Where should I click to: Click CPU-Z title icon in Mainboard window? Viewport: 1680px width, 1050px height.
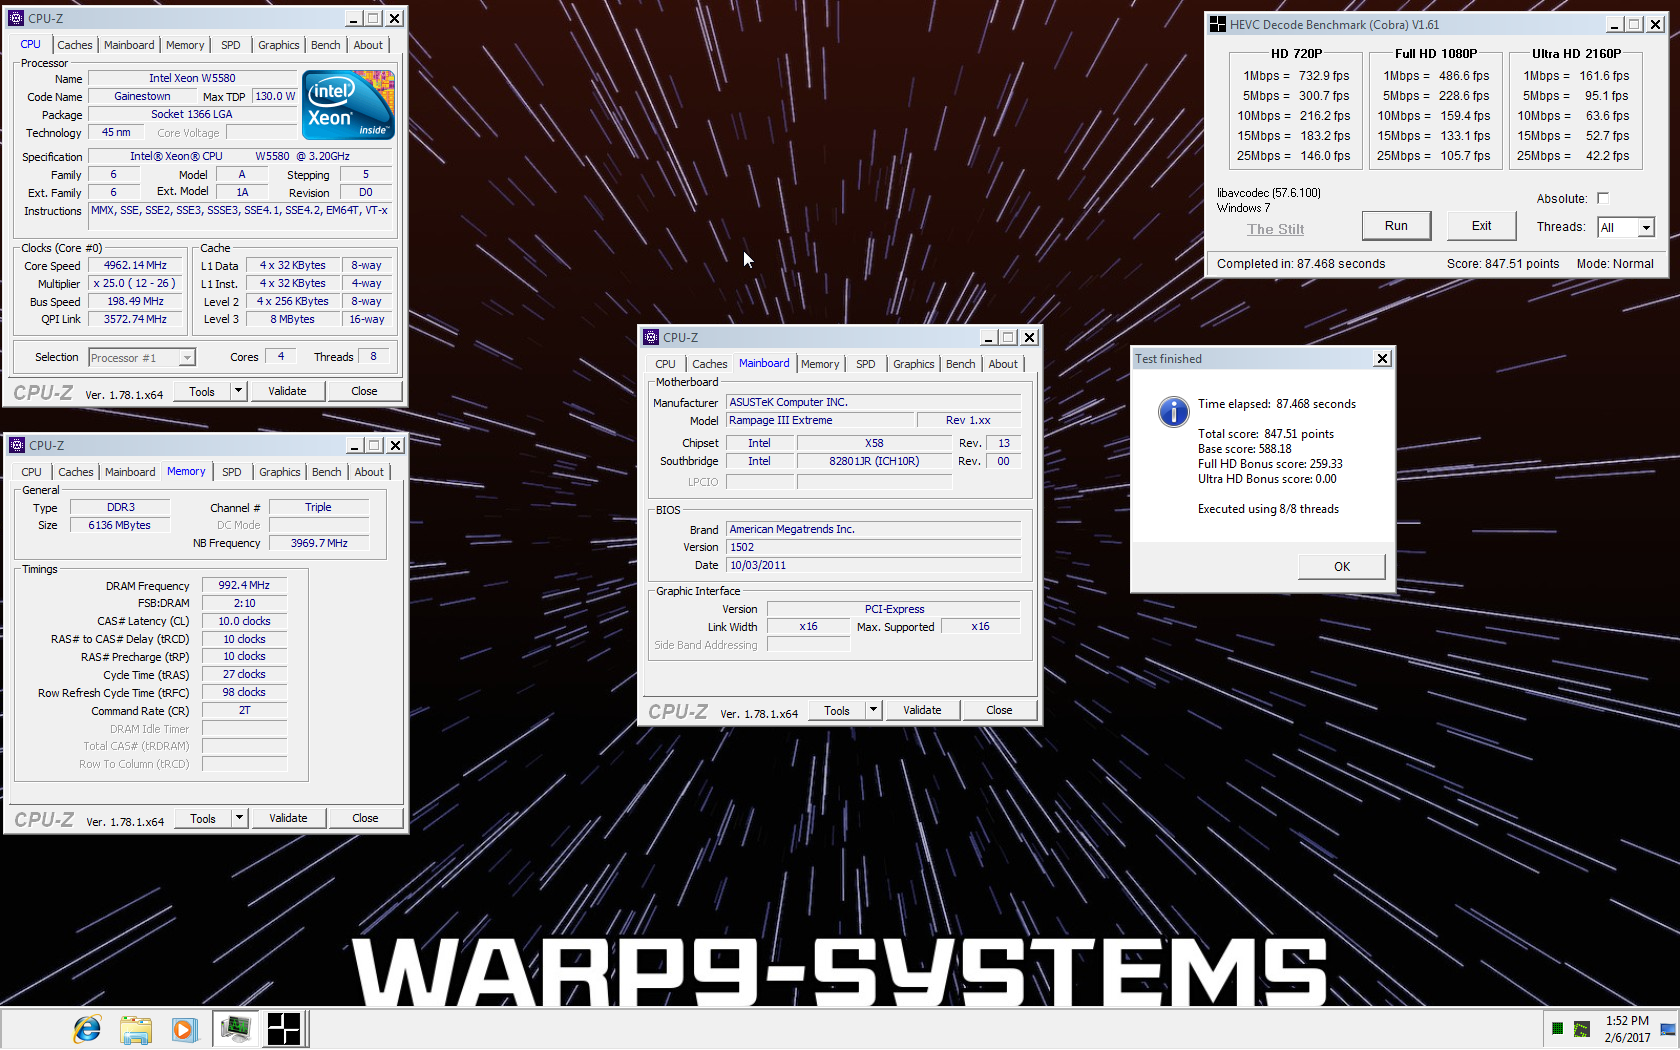pos(651,337)
